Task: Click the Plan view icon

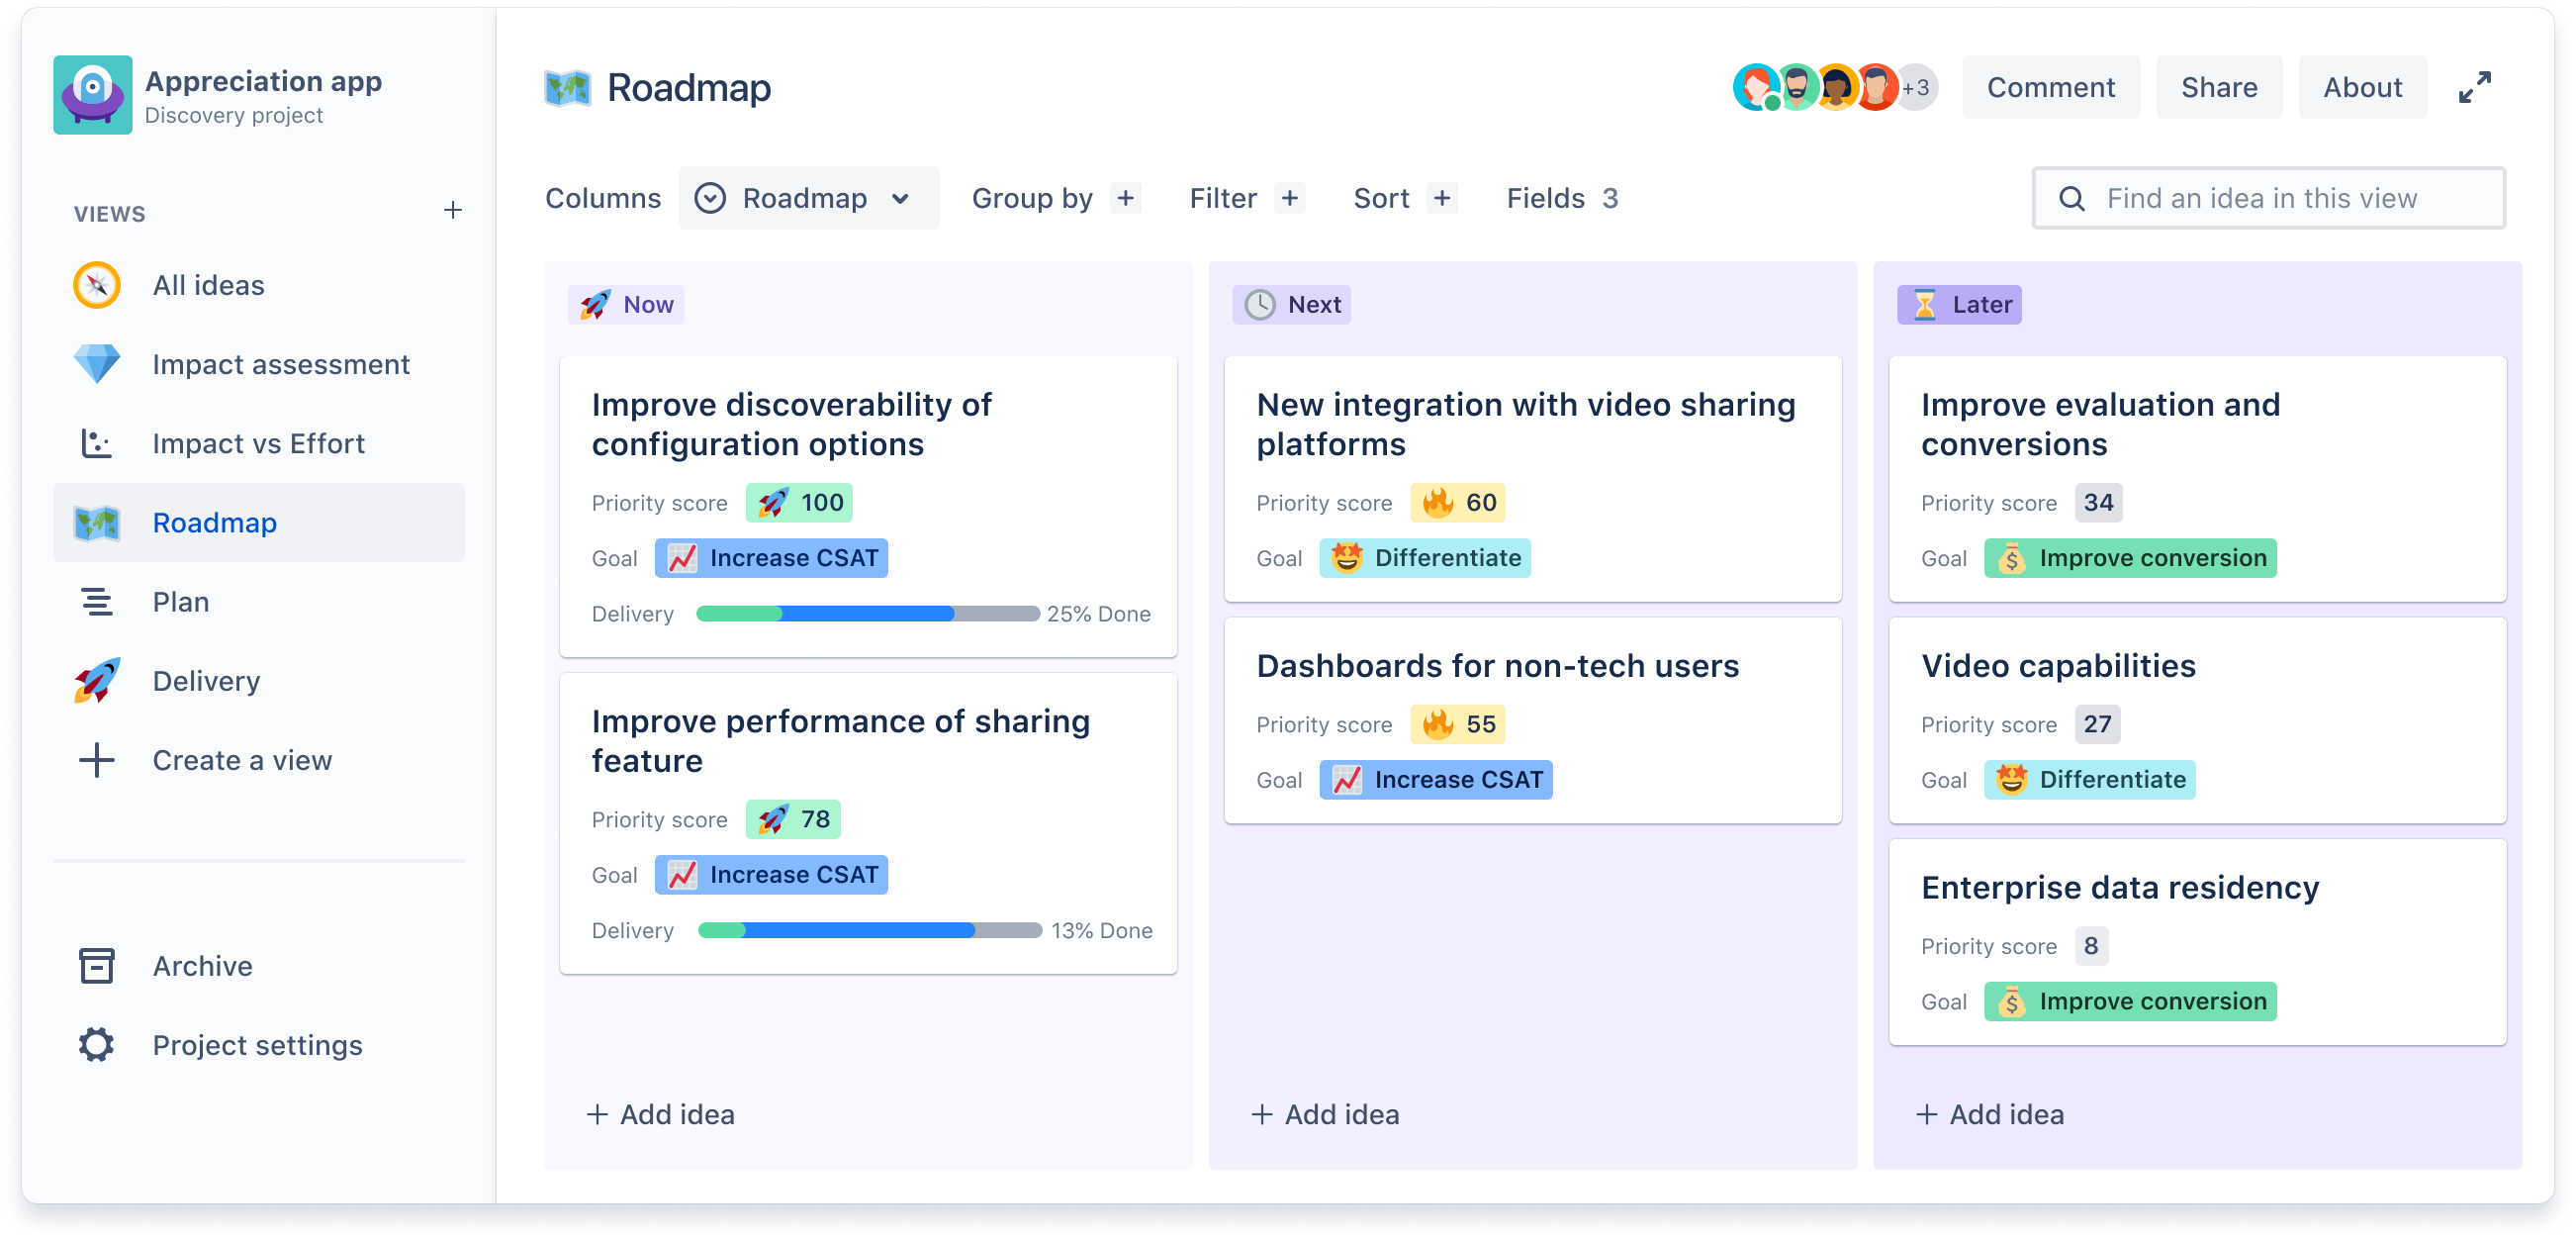Action: click(x=95, y=600)
